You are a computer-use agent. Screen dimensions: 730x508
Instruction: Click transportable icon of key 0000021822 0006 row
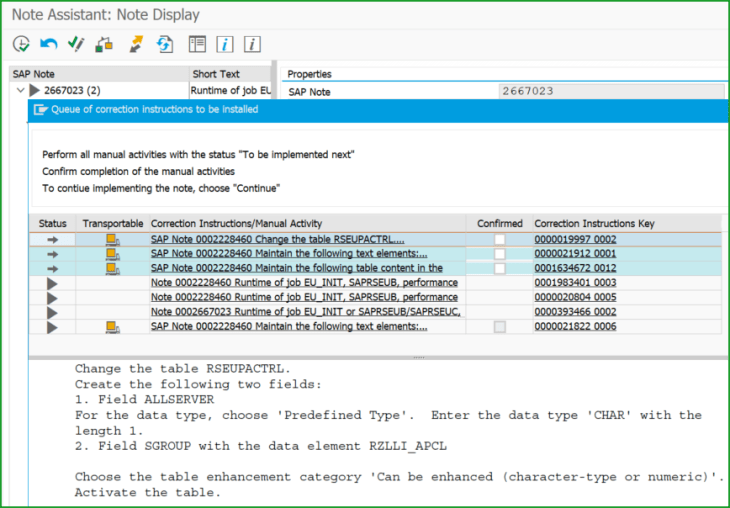(113, 327)
